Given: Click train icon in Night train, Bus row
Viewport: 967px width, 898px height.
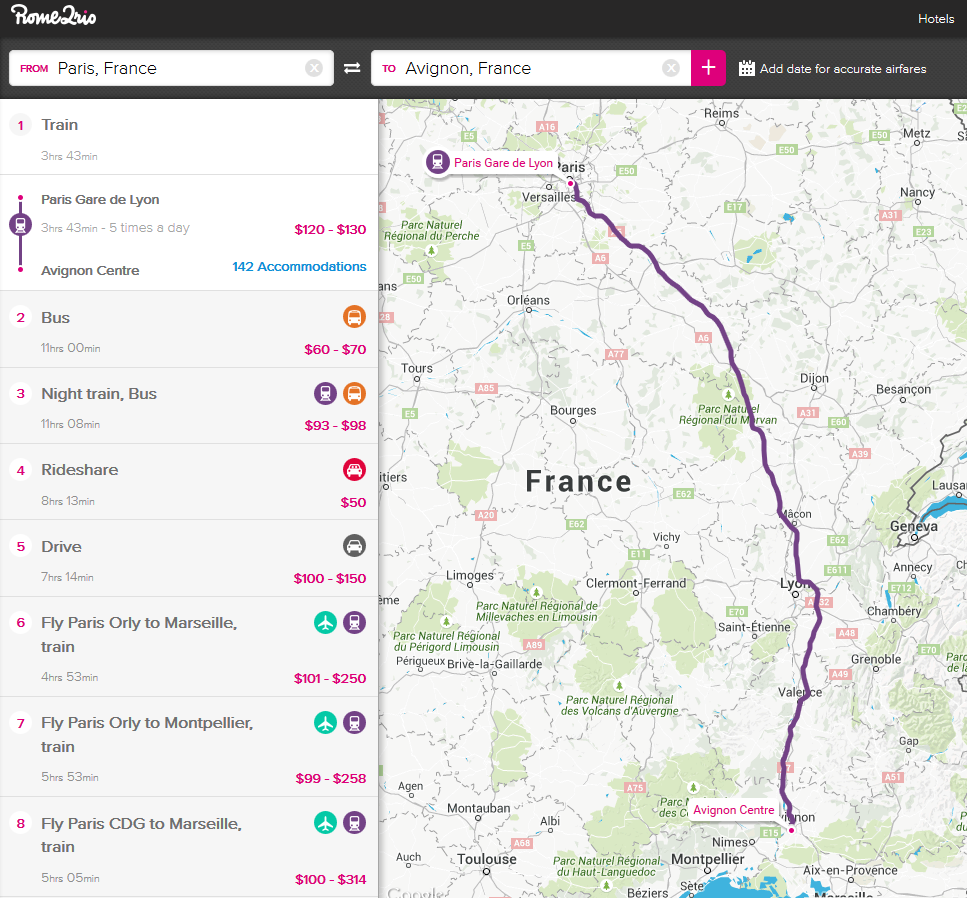Looking at the screenshot, I should coord(326,393).
